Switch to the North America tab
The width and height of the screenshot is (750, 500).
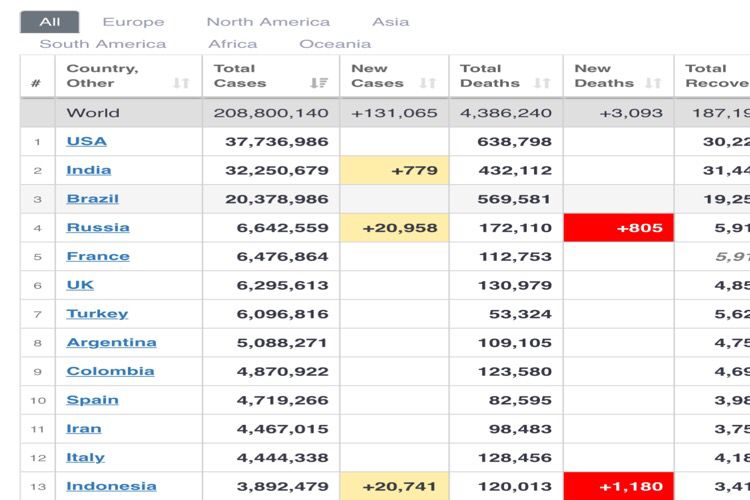pos(268,22)
